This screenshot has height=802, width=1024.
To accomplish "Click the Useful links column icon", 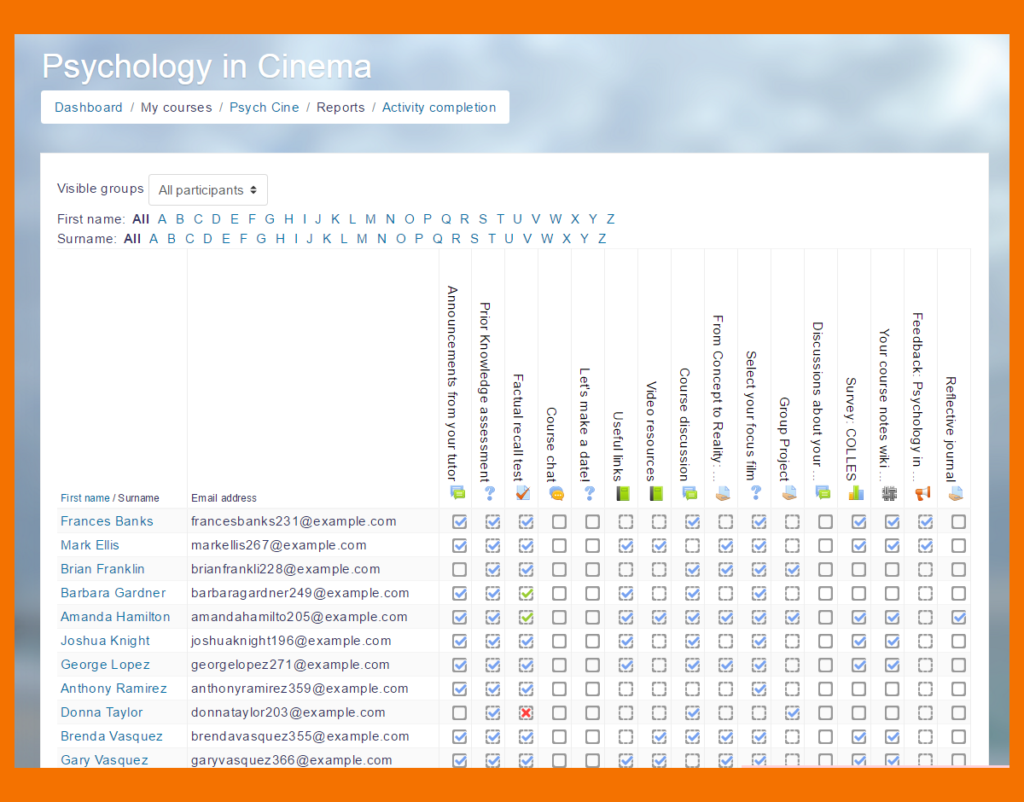I will [x=625, y=493].
